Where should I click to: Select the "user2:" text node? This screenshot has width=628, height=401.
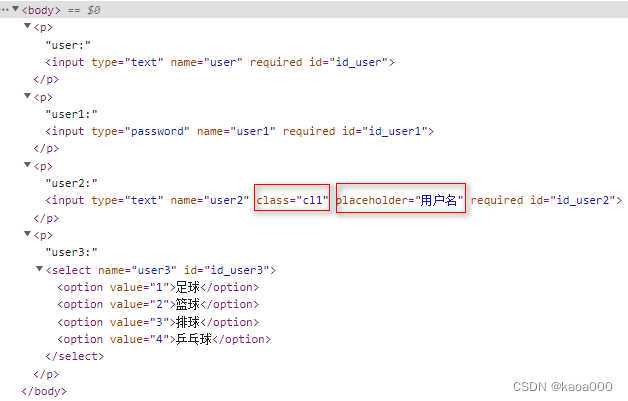click(x=71, y=183)
